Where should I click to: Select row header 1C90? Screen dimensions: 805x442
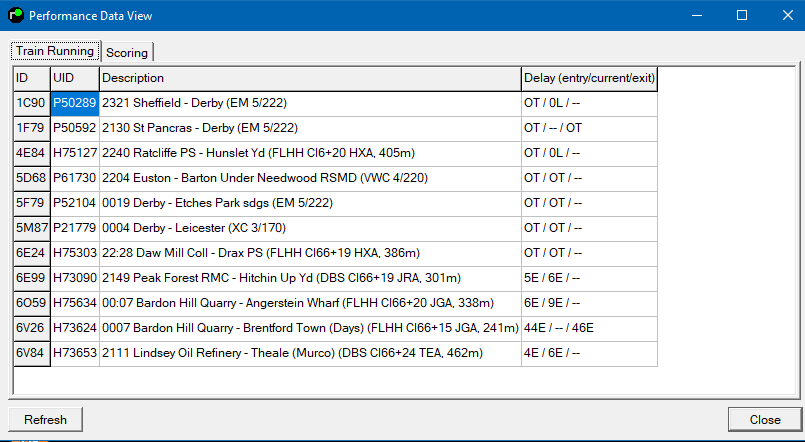pyautogui.click(x=31, y=103)
